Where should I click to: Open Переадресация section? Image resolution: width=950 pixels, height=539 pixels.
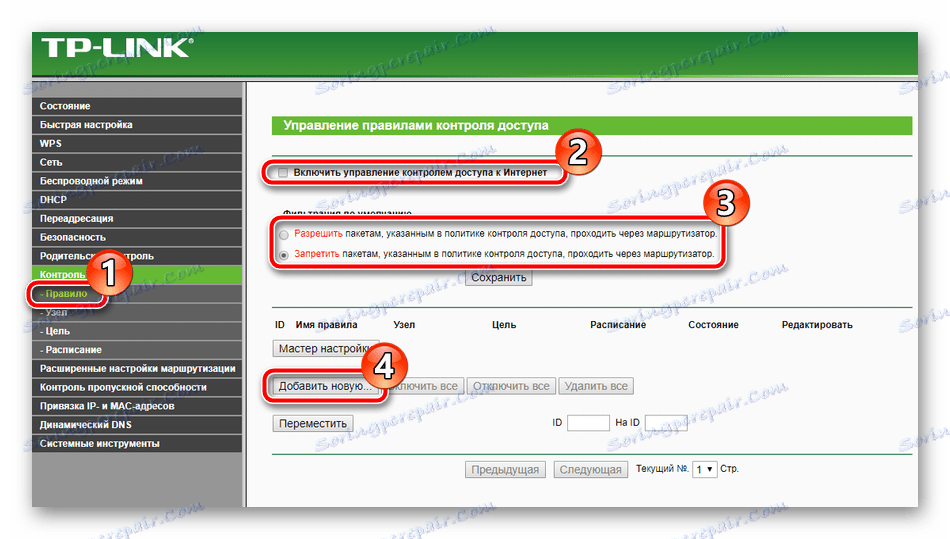click(137, 219)
